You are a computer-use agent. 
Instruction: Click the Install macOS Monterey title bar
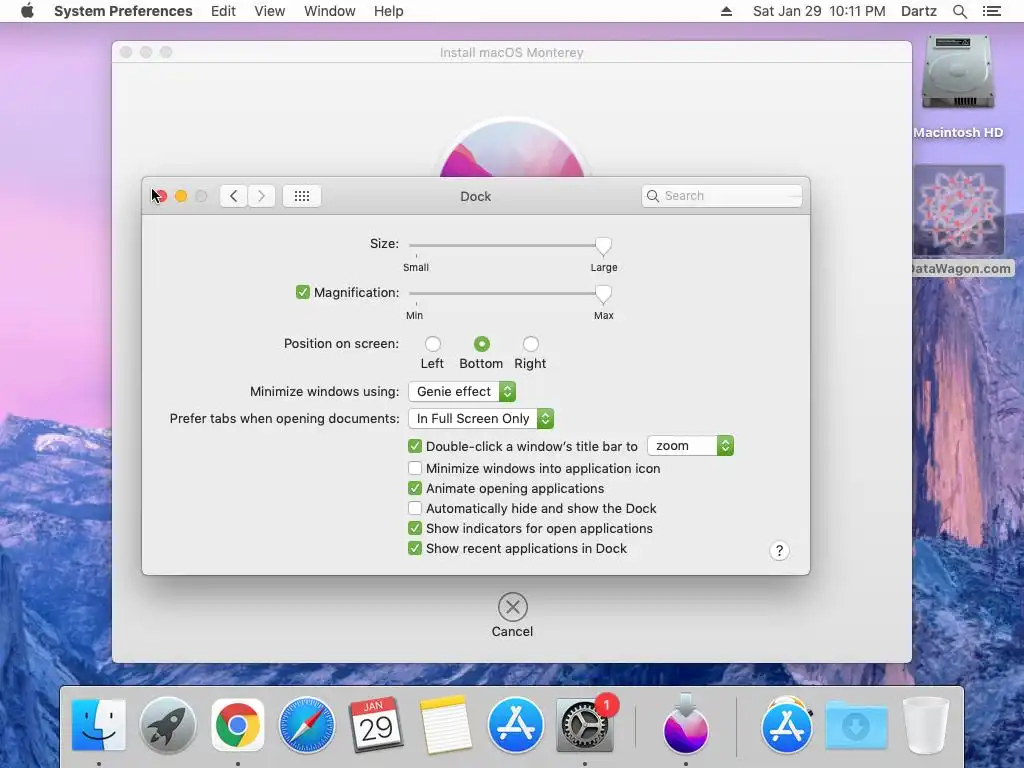[x=512, y=52]
